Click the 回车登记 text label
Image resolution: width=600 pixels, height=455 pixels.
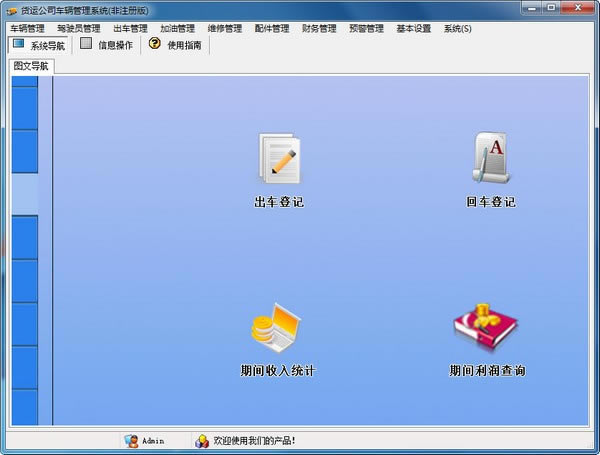491,202
